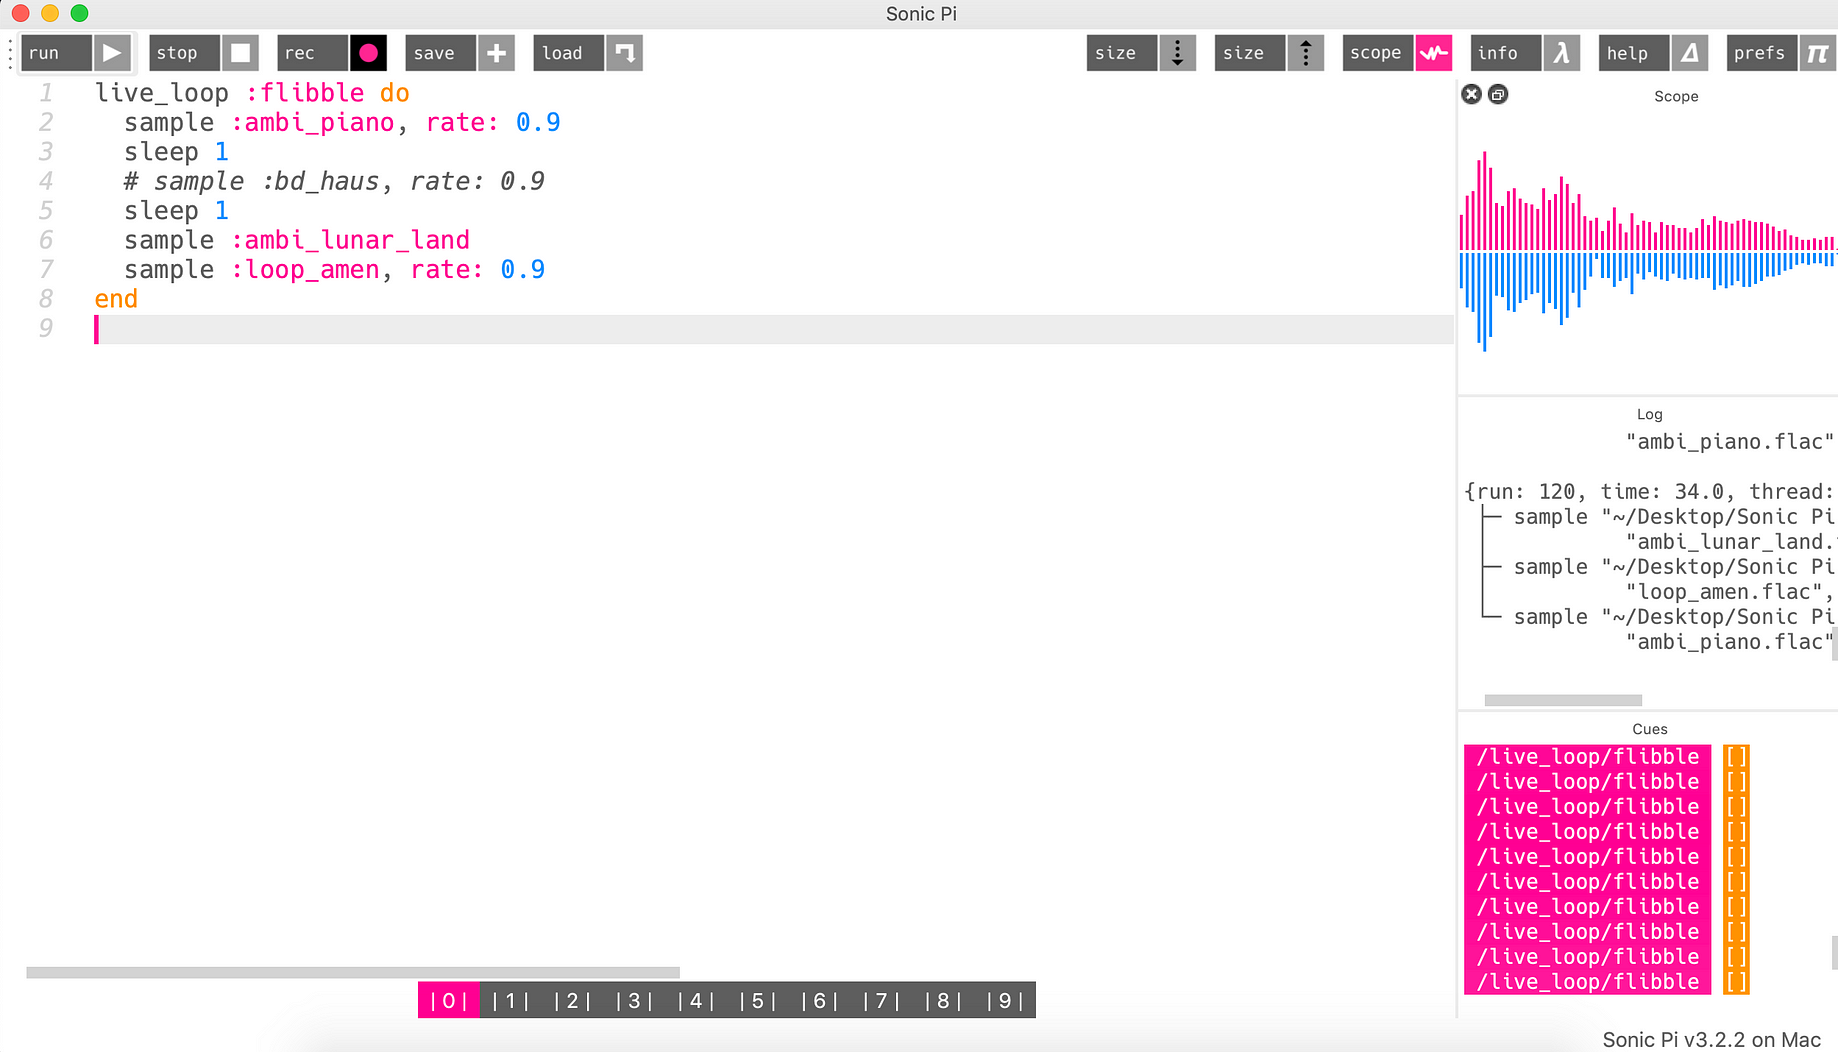Click the help text button
Viewport: 1838px width, 1052px height.
[1634, 53]
